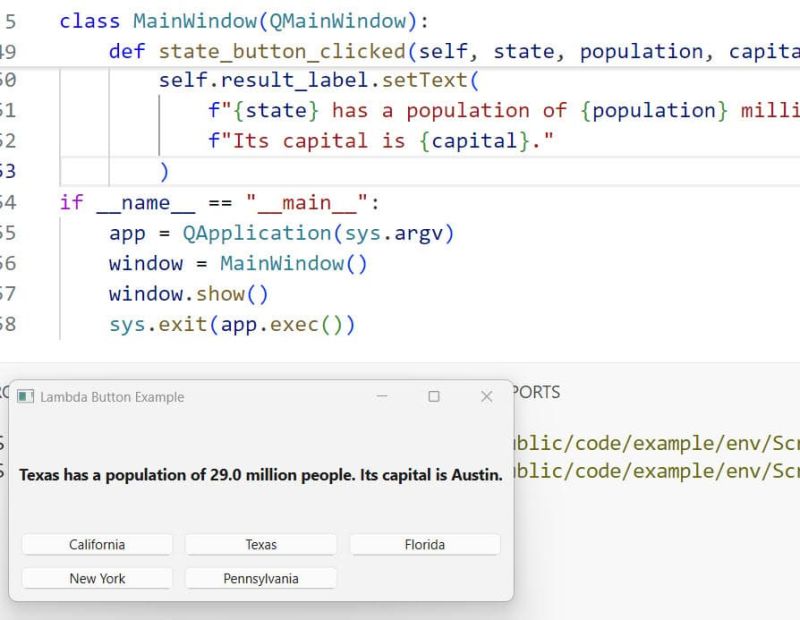Click the self.result_label.setText( code line

click(x=319, y=80)
